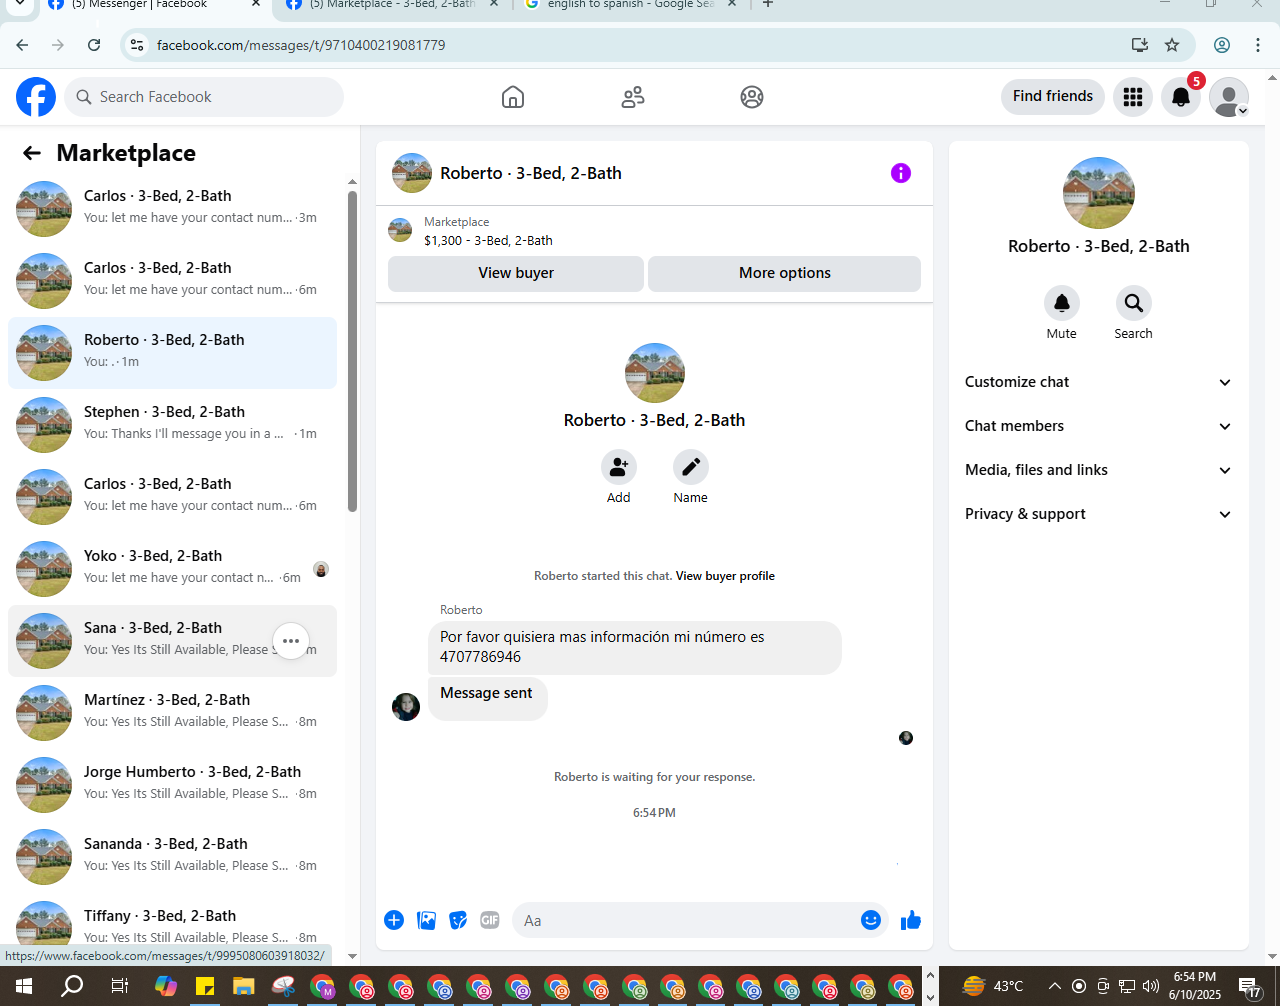Open the Groups icon in top navigation
The image size is (1280, 1006).
click(752, 97)
